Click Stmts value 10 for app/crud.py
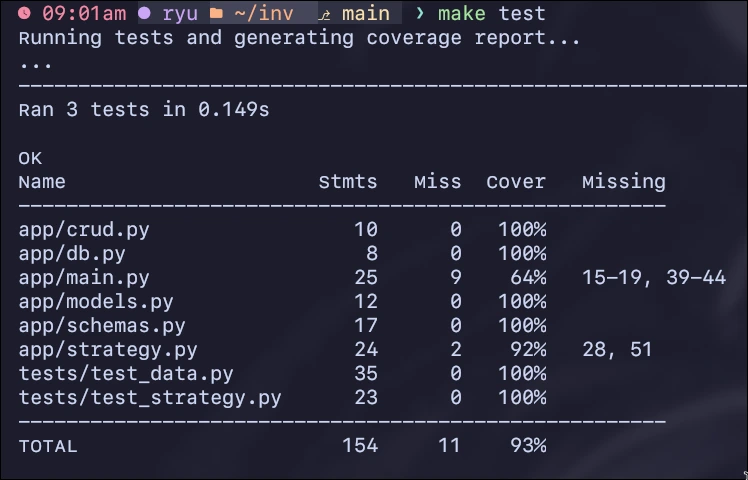The image size is (748, 480). click(366, 230)
